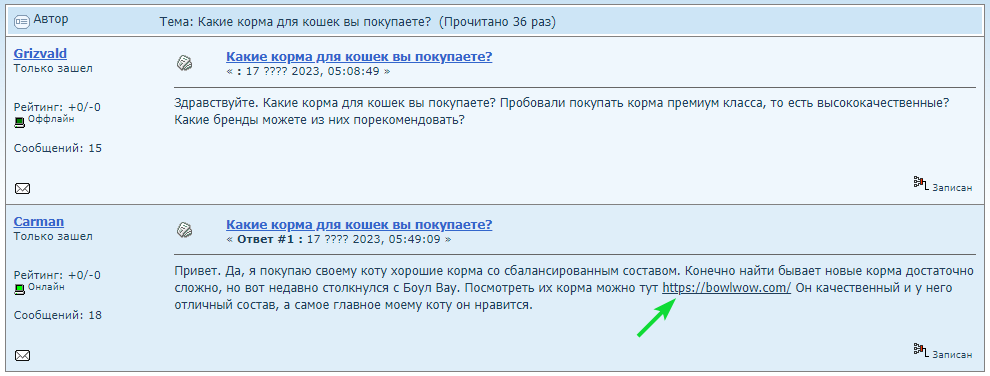Open topic title link in Carman's reply
This screenshot has width=990, height=376.
[359, 225]
